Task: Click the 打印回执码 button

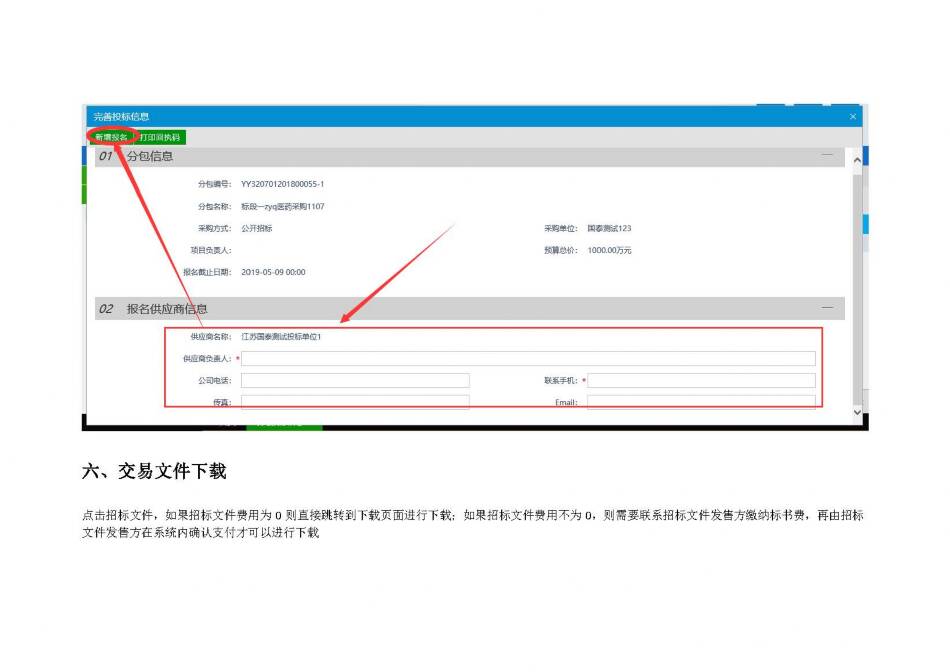Action: (160, 137)
